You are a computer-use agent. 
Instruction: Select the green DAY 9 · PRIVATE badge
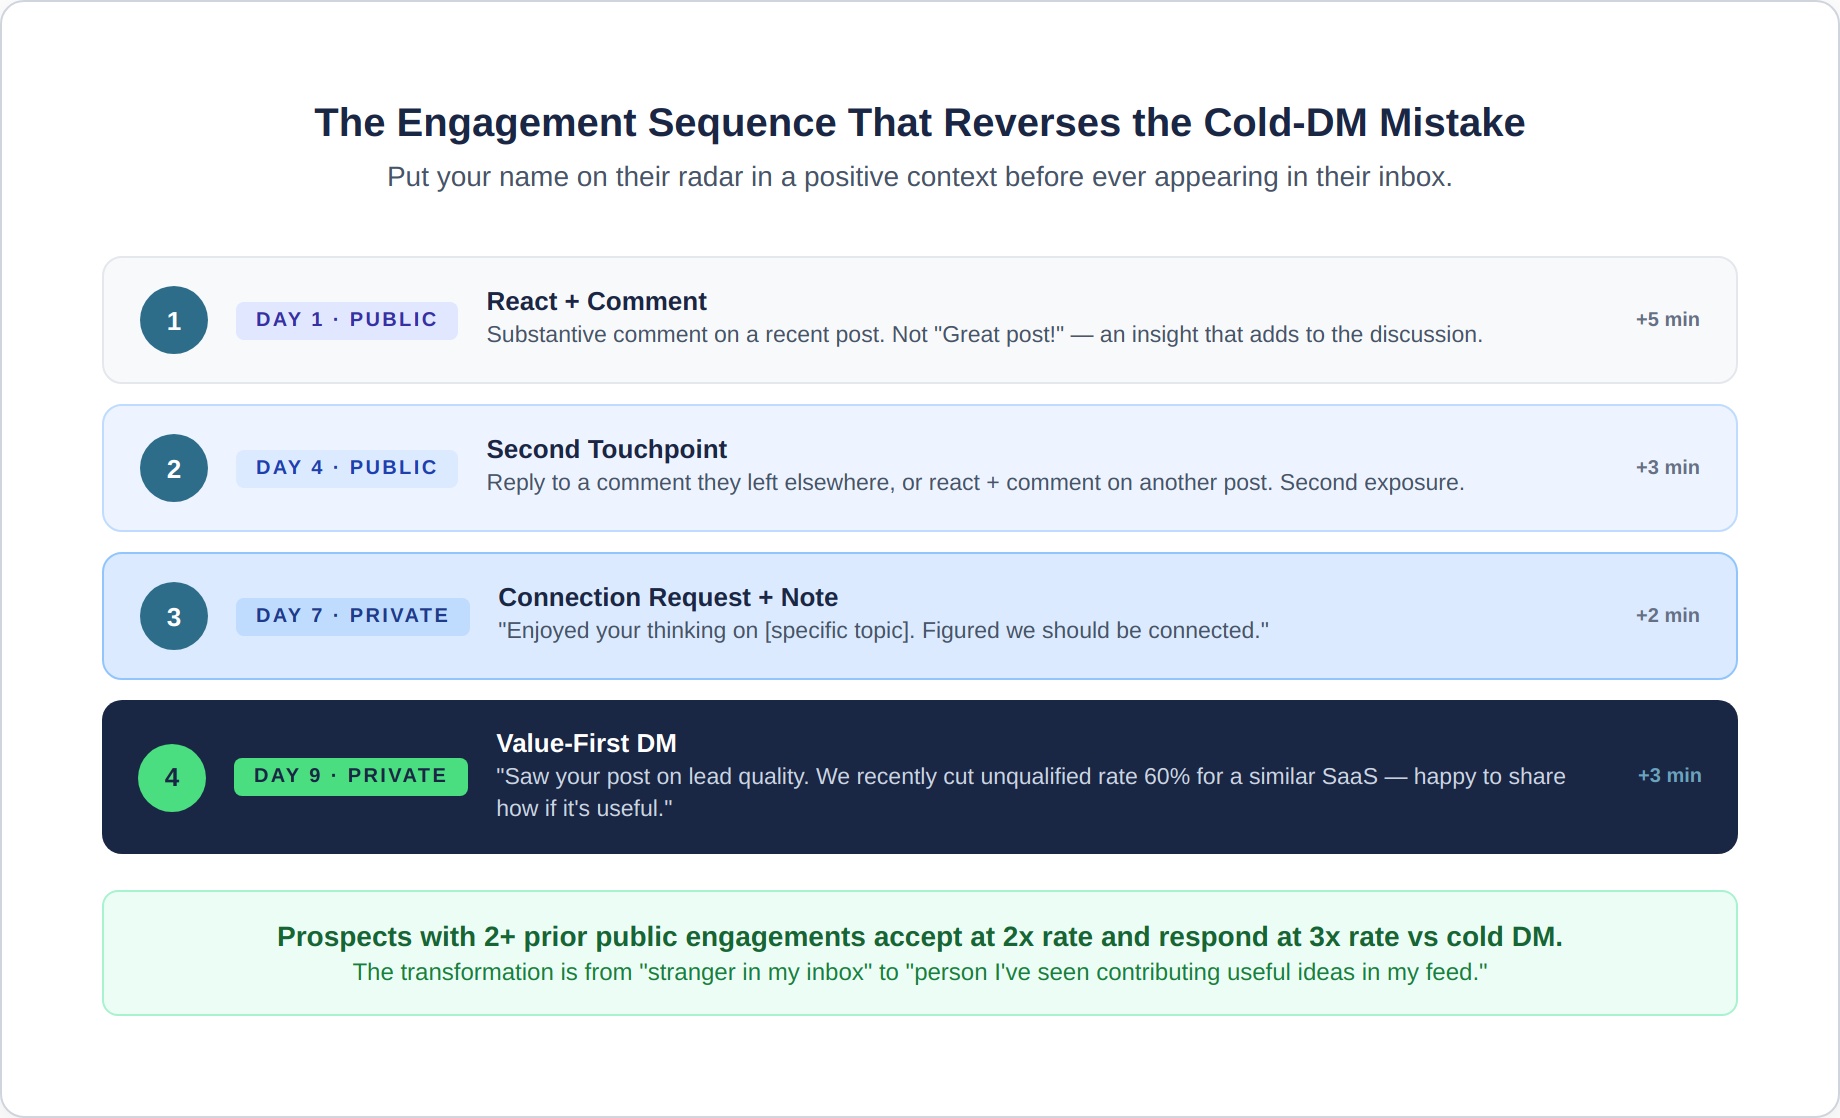tap(351, 776)
